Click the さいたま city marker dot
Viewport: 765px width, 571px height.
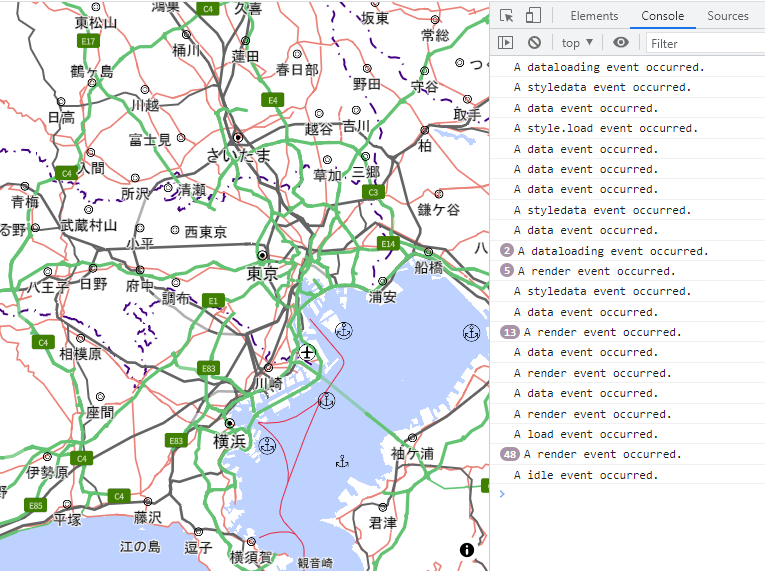(x=238, y=138)
